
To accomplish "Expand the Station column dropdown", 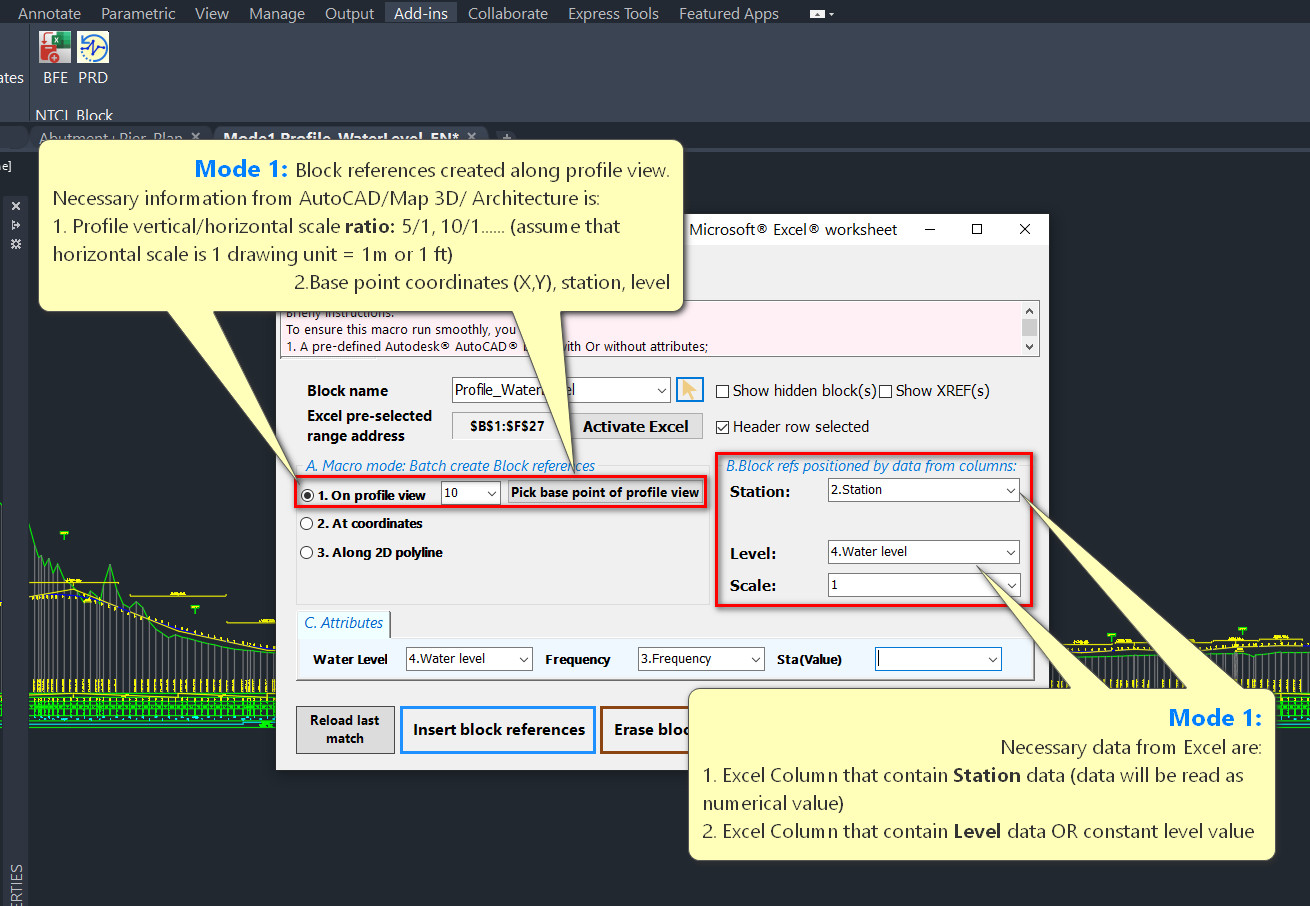I will coord(1011,490).
